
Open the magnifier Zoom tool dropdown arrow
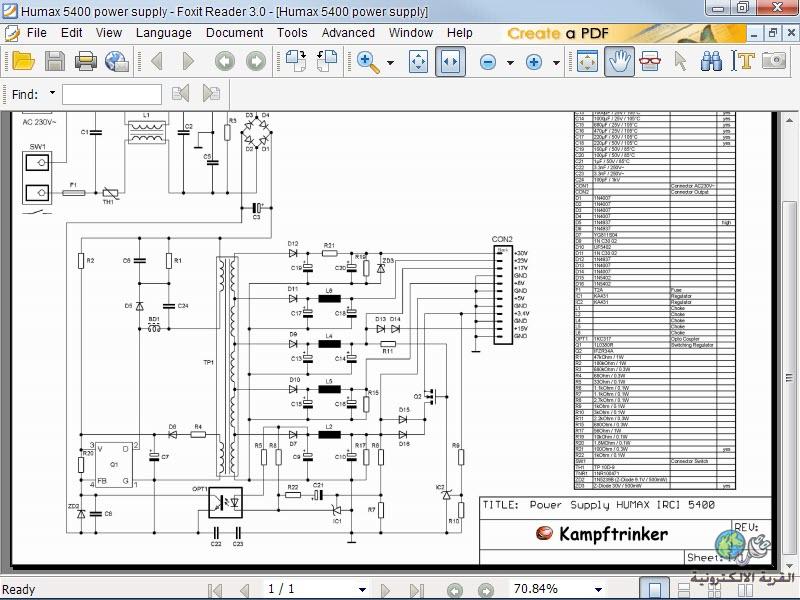tap(390, 63)
